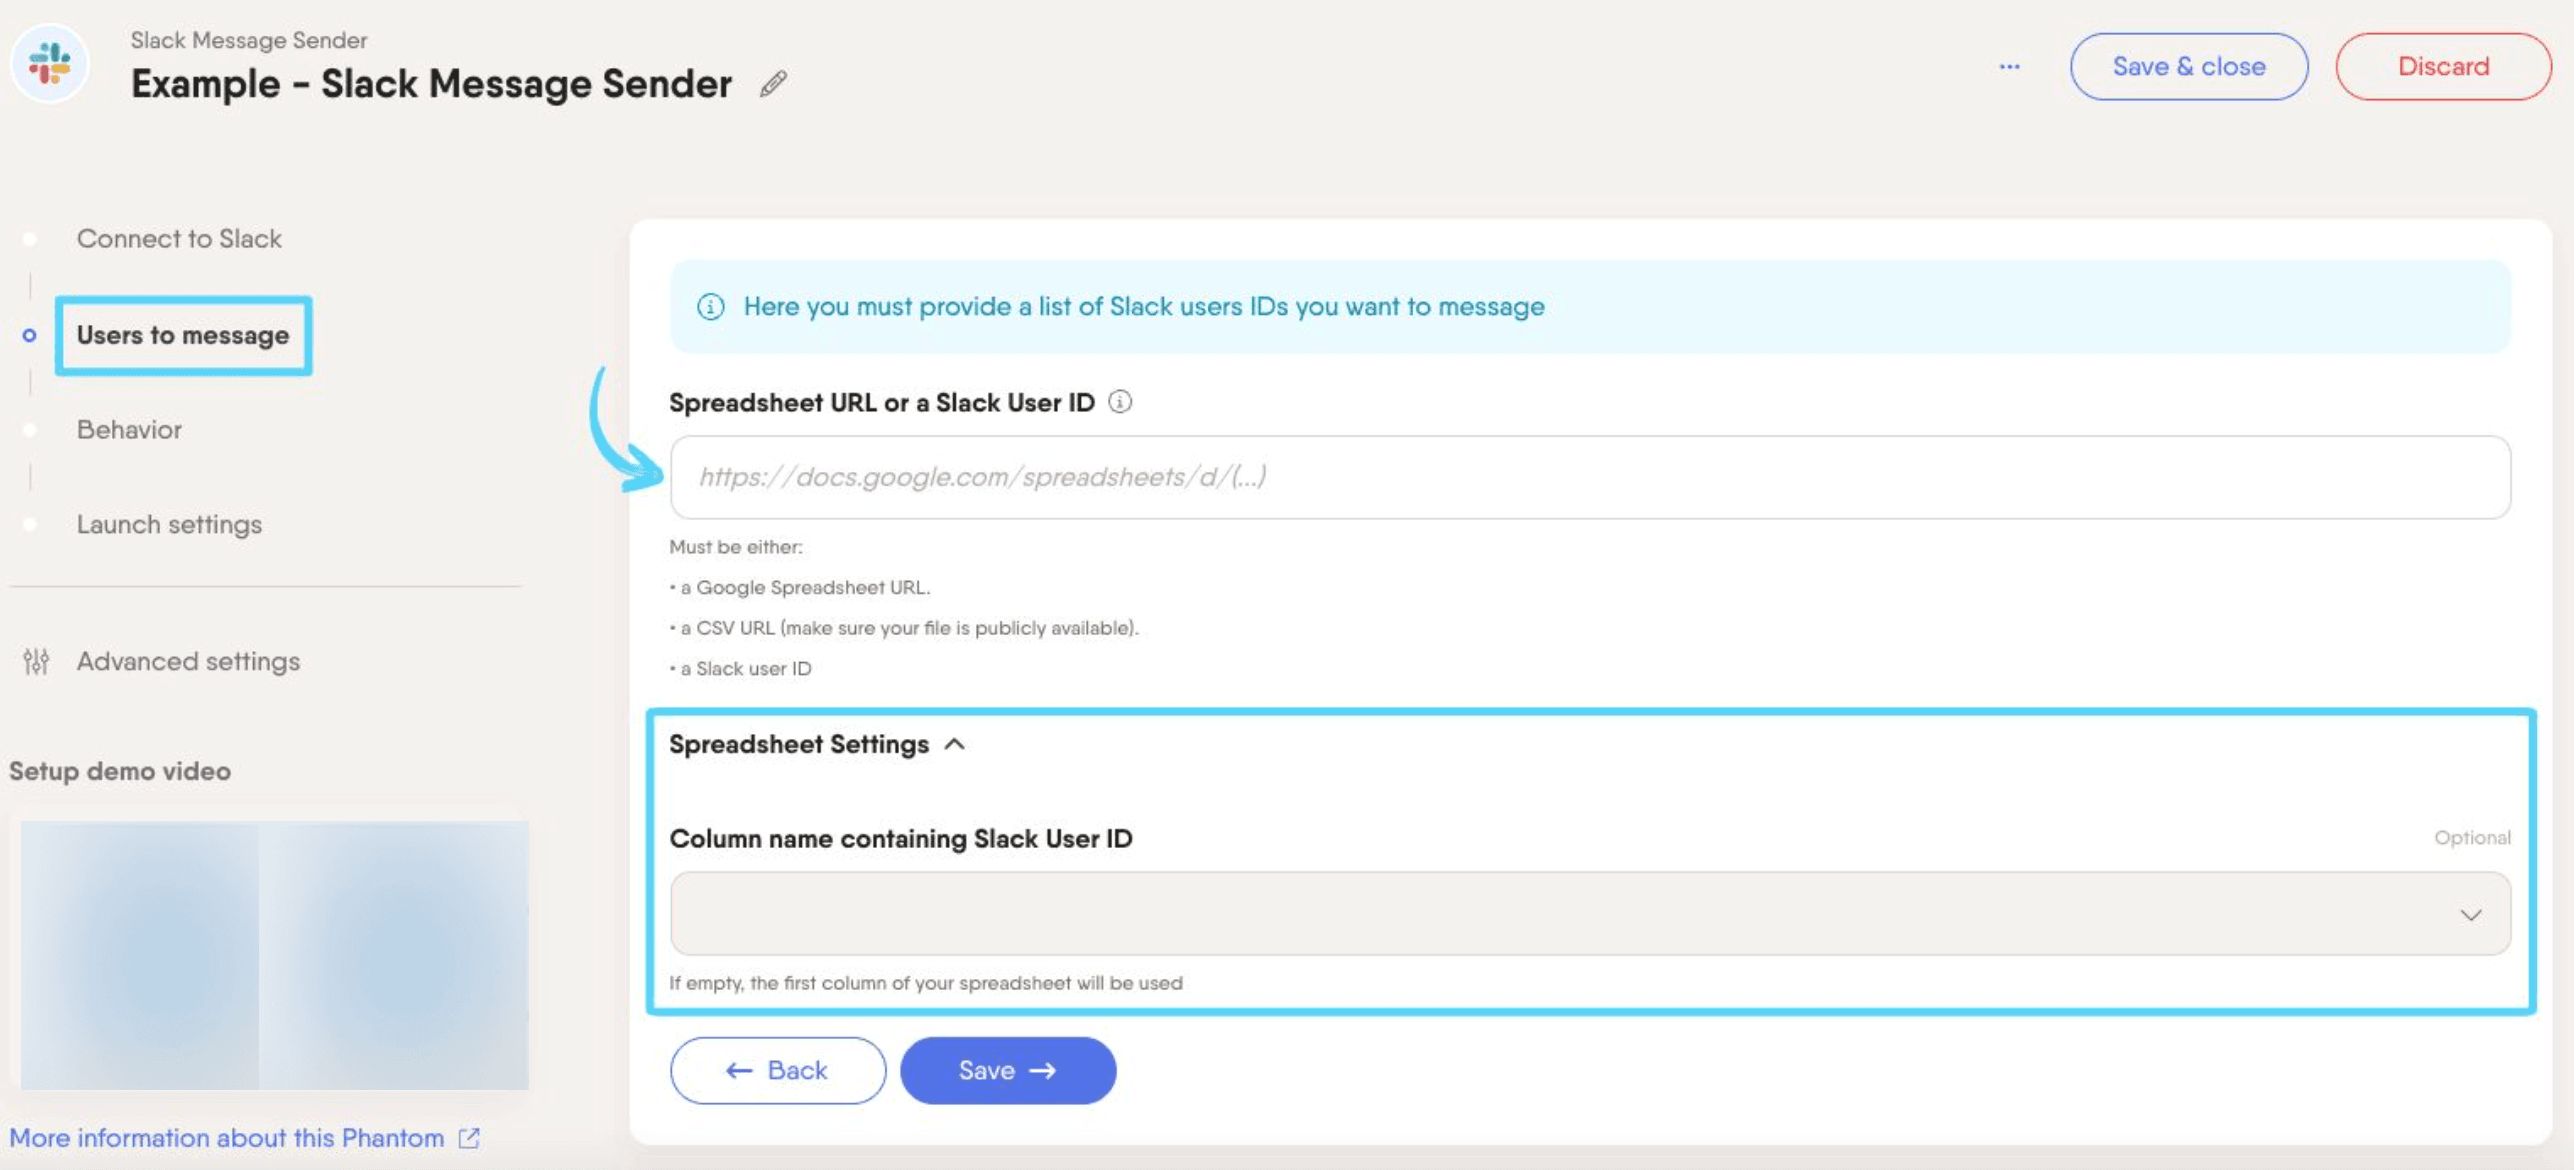Open the three-dot more options menu
The image size is (2574, 1170).
click(x=2009, y=67)
